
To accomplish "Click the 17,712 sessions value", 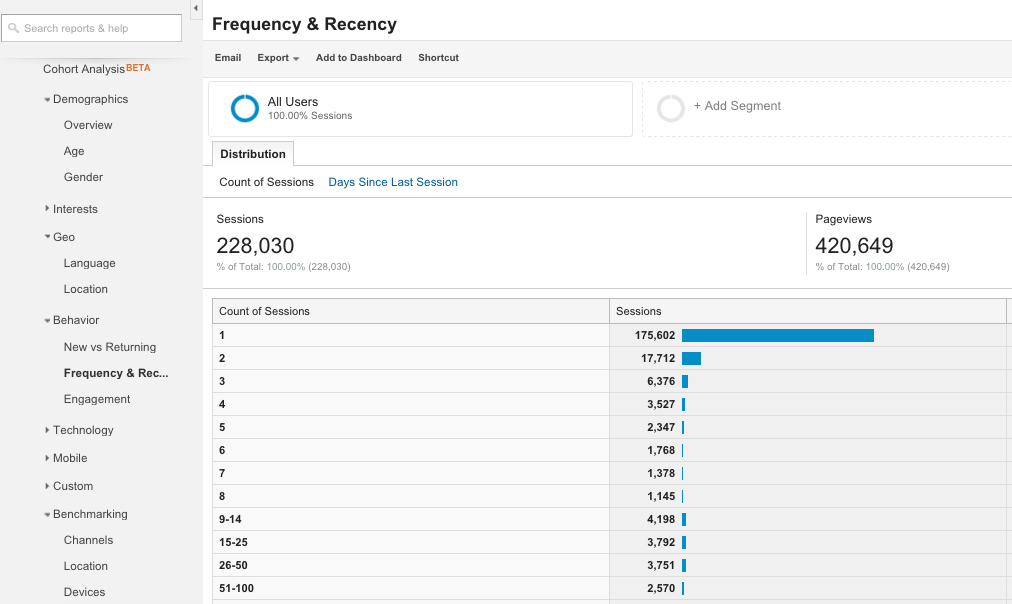I will tap(658, 358).
